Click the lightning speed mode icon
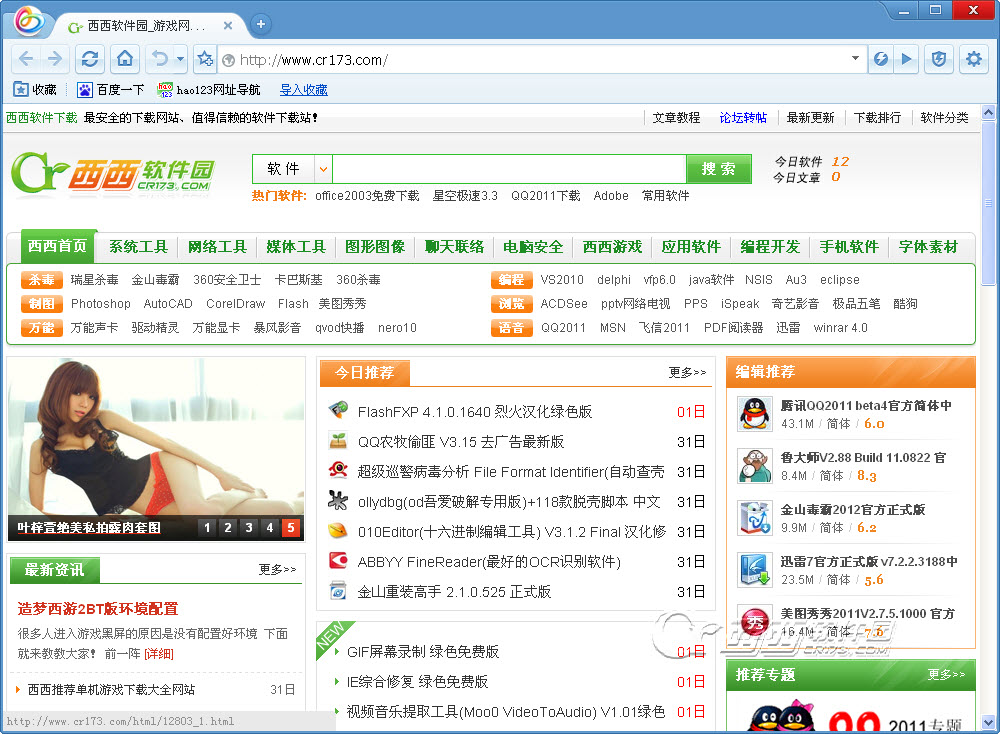Viewport: 1000px width, 734px height. click(880, 59)
